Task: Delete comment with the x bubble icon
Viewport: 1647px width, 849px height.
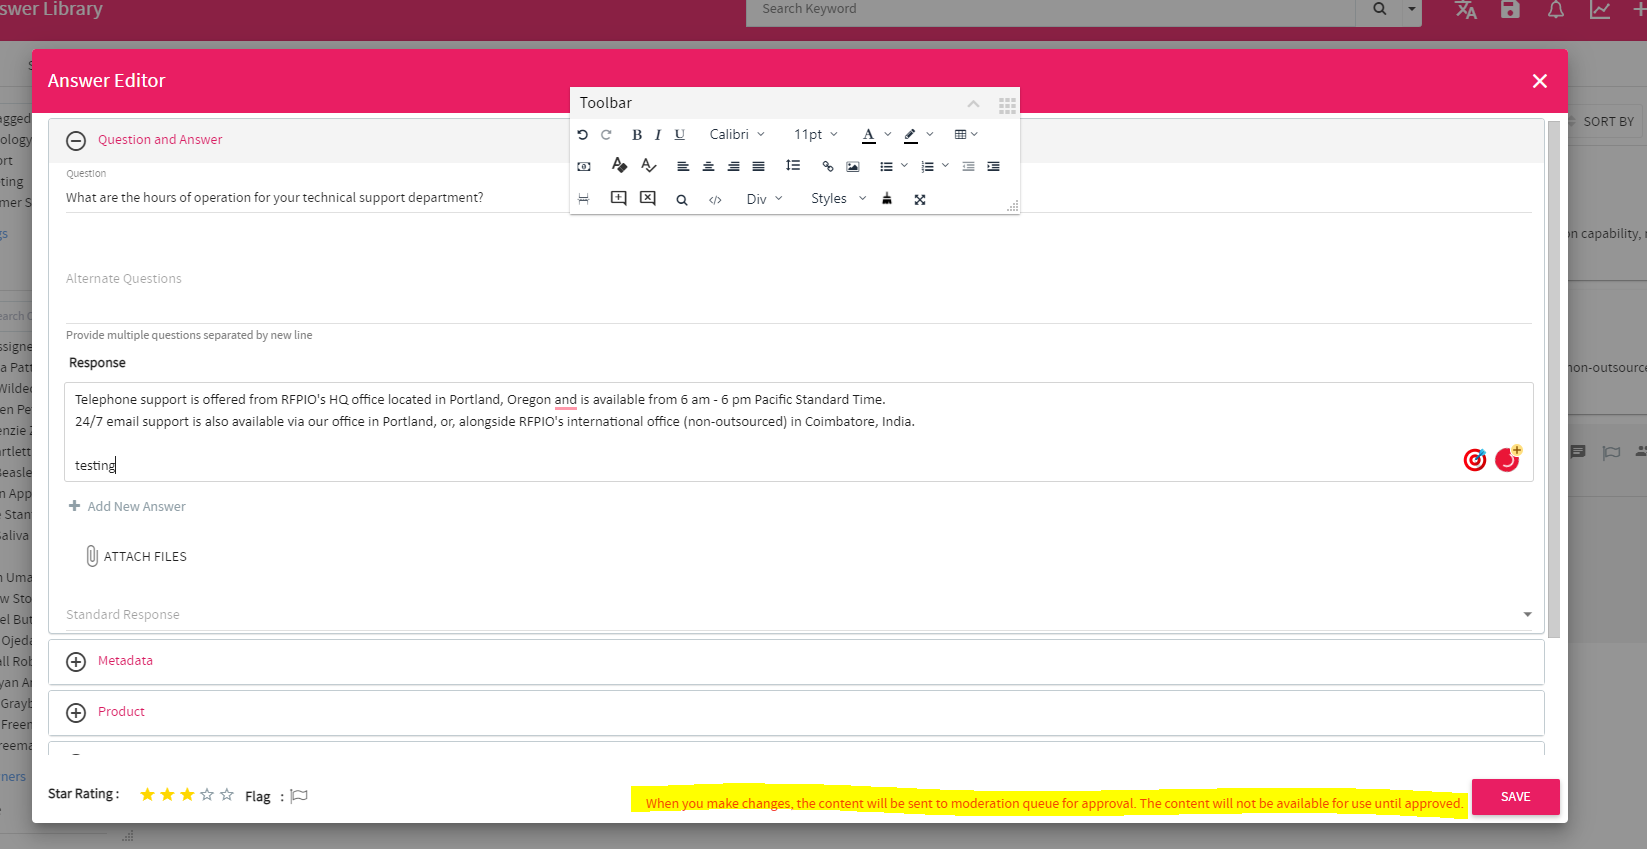Action: (648, 198)
